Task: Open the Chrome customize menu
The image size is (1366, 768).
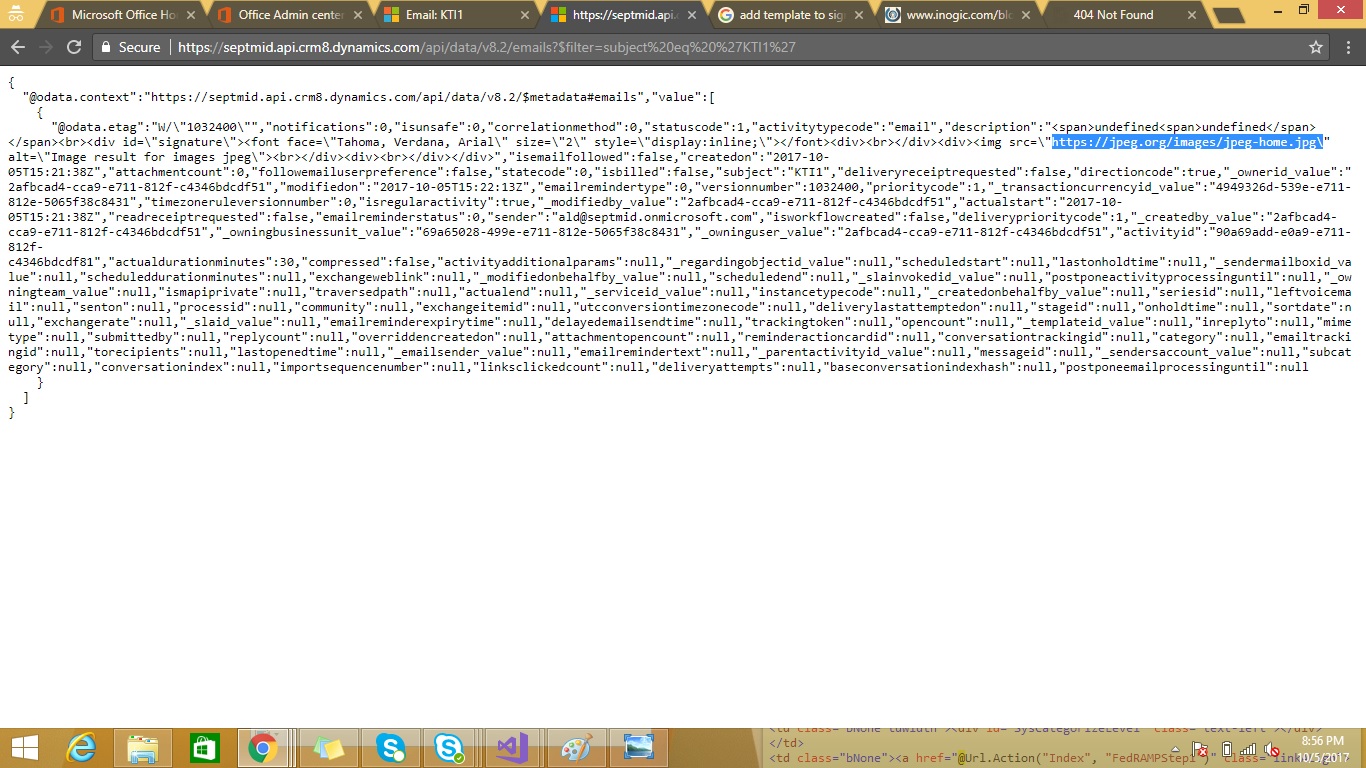Action: [1349, 47]
